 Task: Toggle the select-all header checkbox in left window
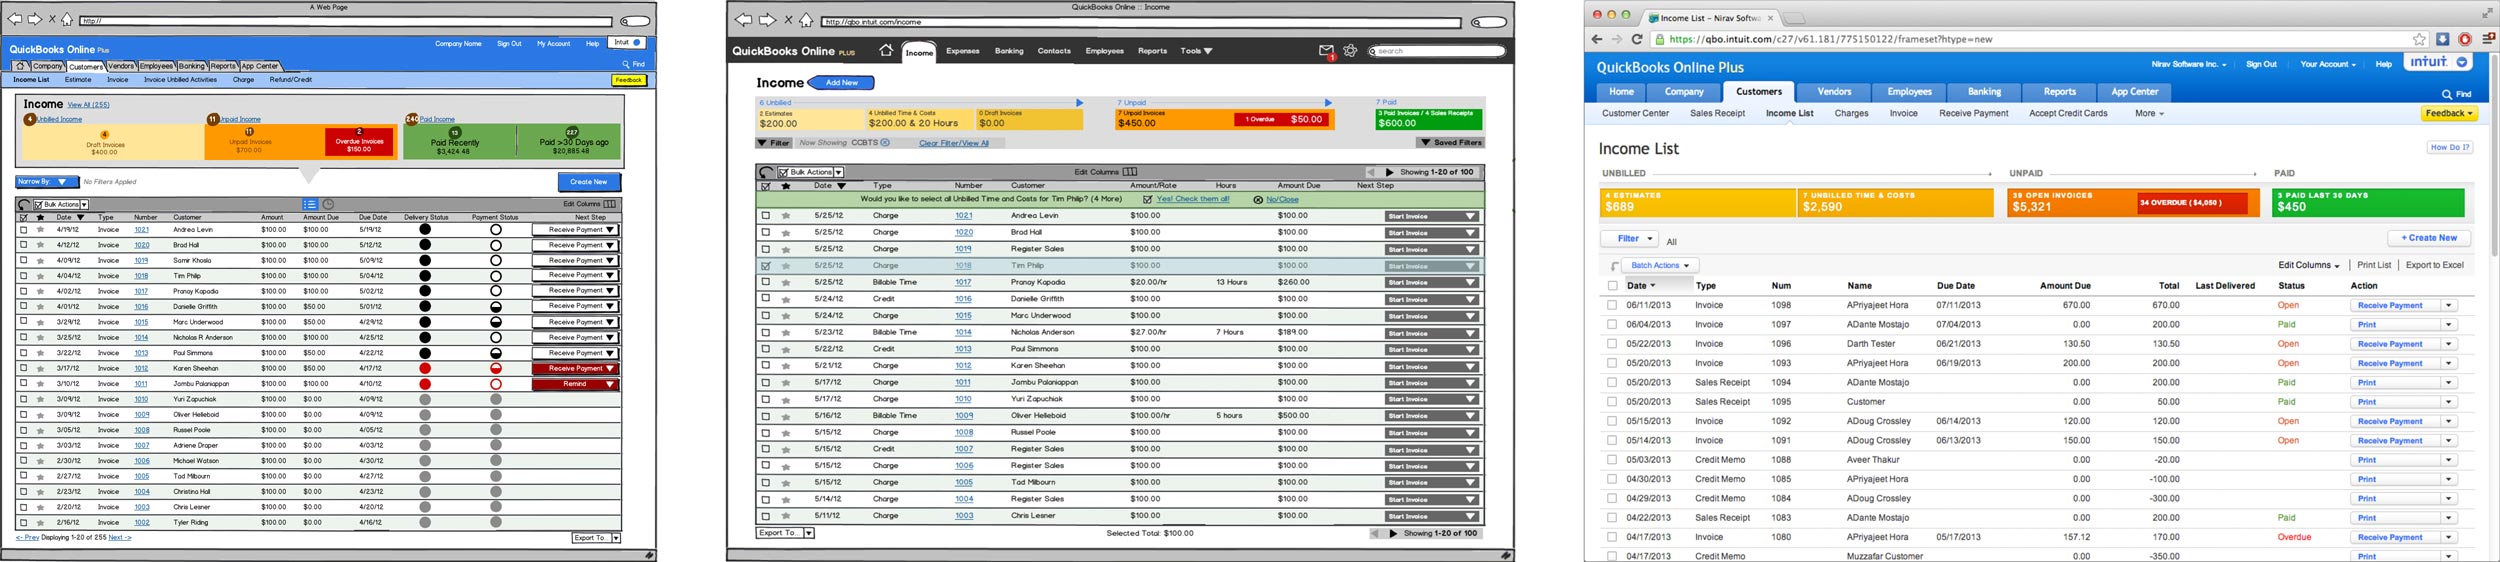coord(24,217)
